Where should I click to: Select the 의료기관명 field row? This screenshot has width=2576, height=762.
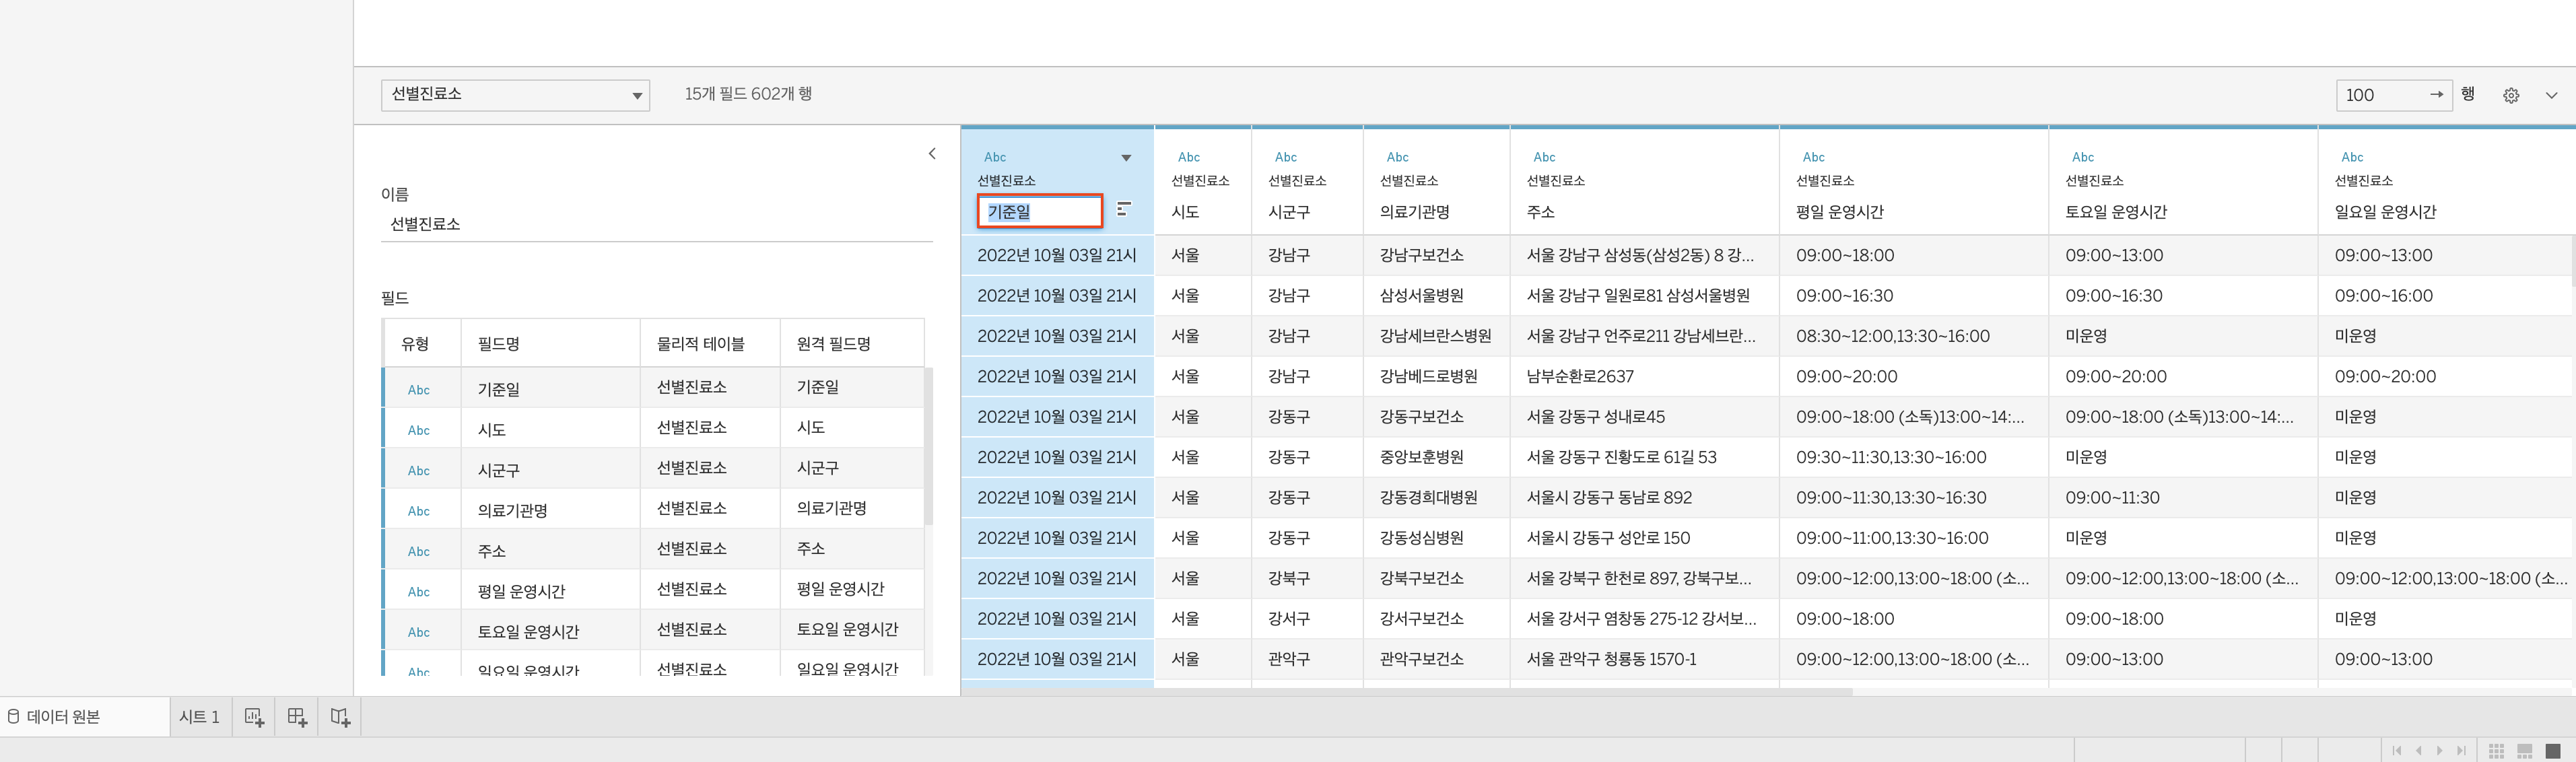click(512, 510)
